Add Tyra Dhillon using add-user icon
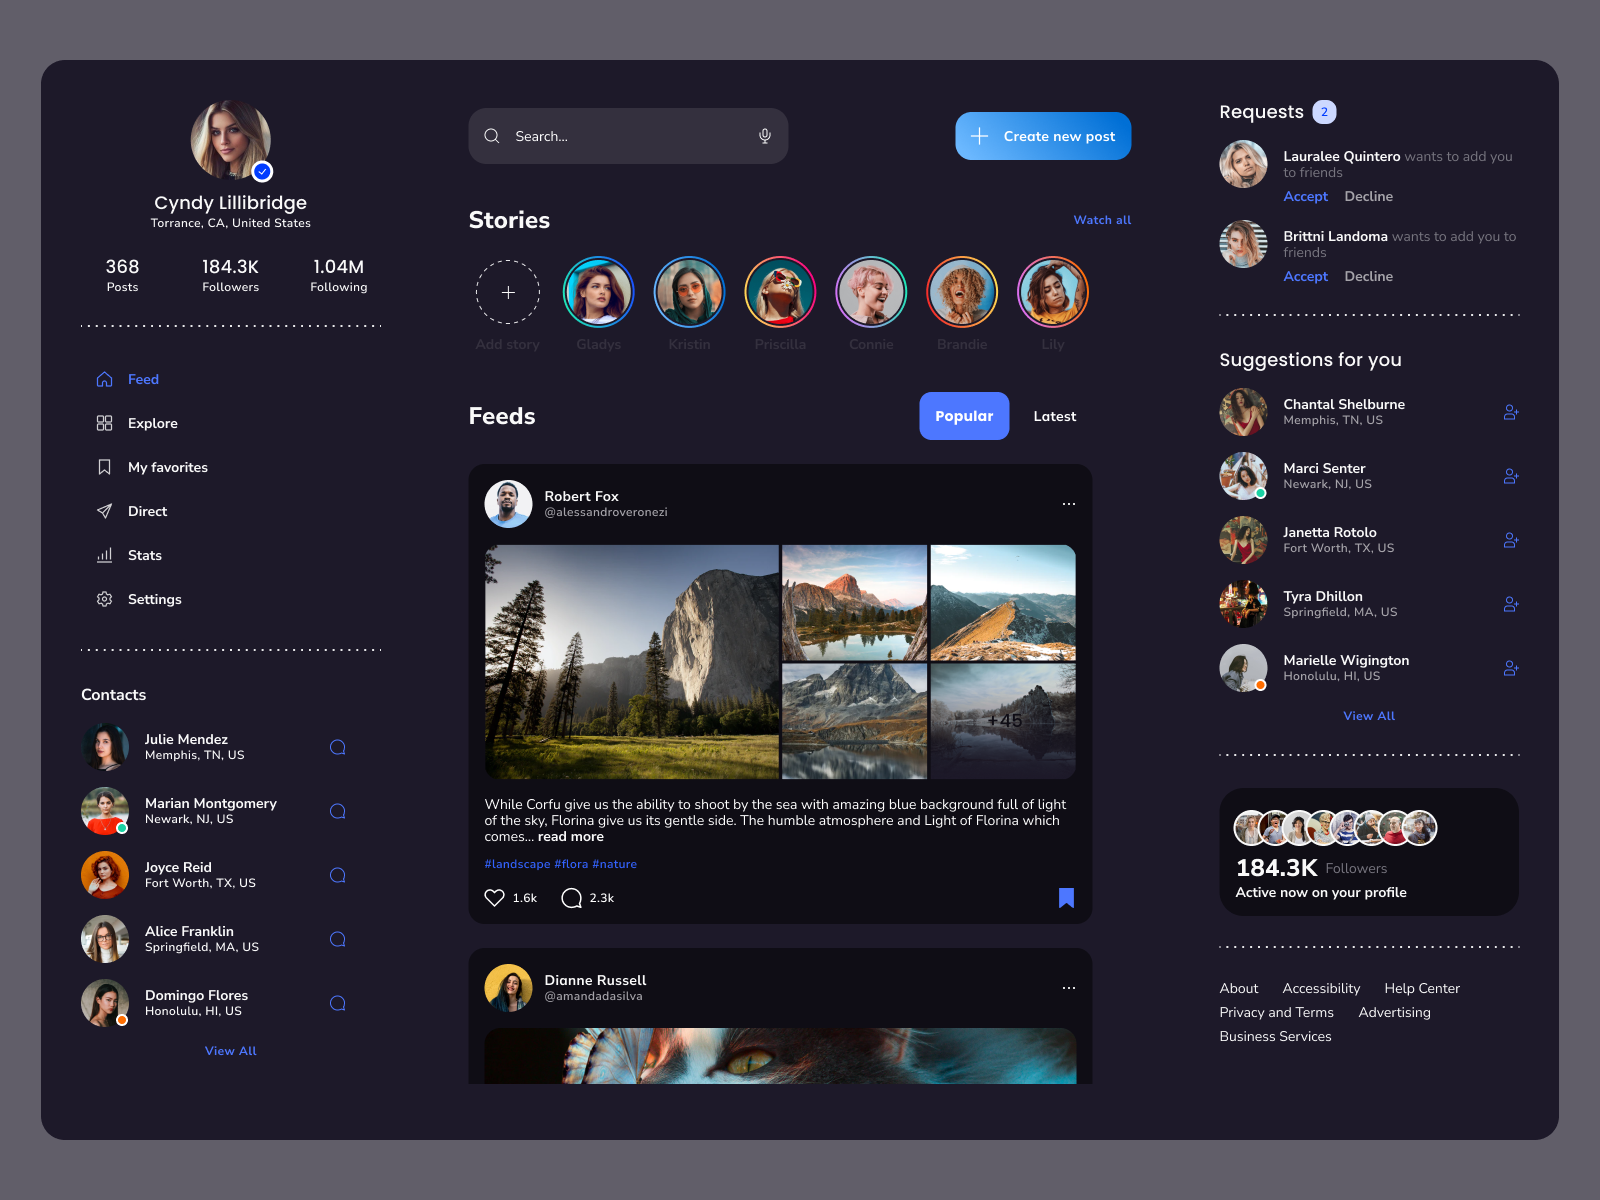Viewport: 1600px width, 1200px height. pyautogui.click(x=1510, y=604)
